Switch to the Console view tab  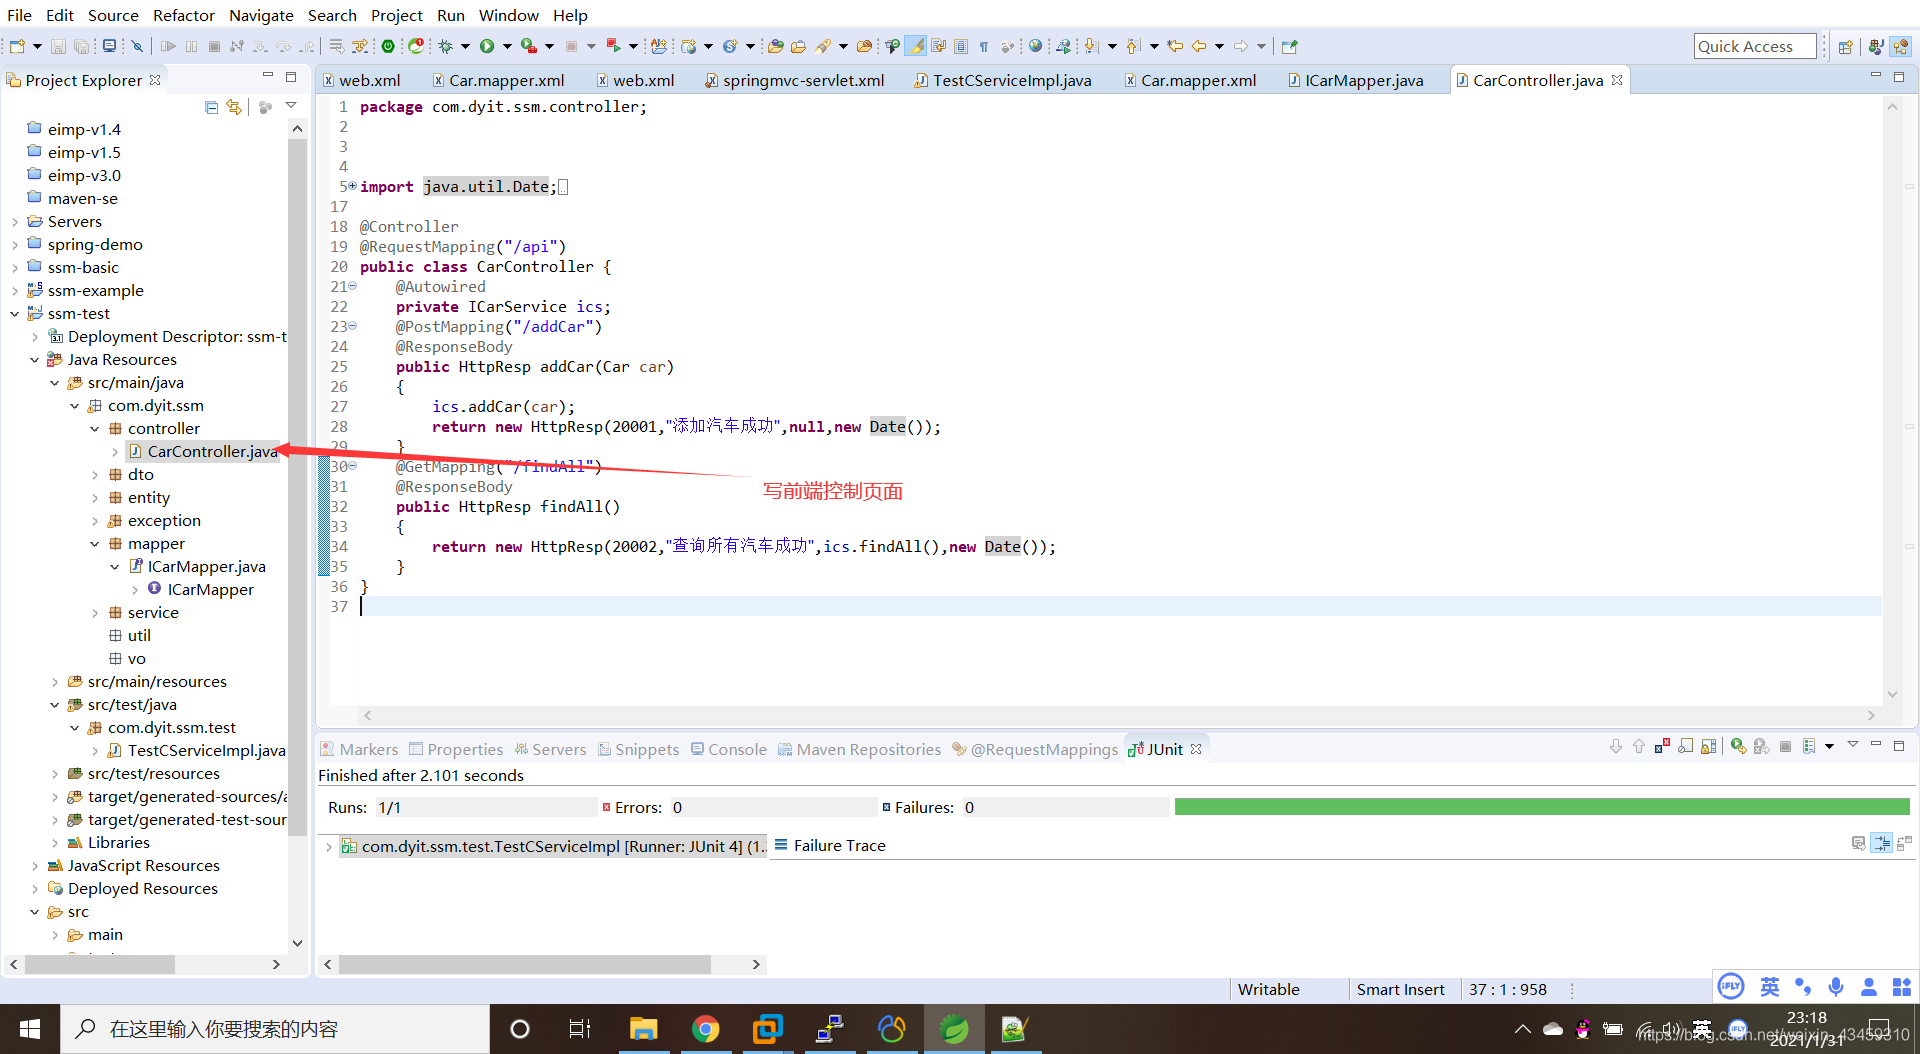point(728,749)
